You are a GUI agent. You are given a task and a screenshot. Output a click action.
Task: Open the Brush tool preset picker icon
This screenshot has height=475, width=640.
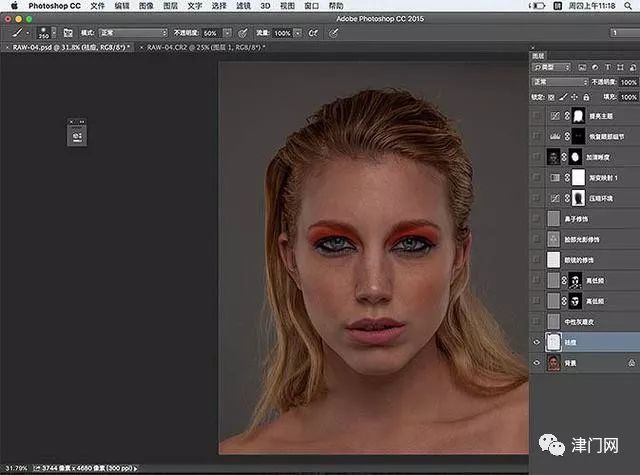17,33
